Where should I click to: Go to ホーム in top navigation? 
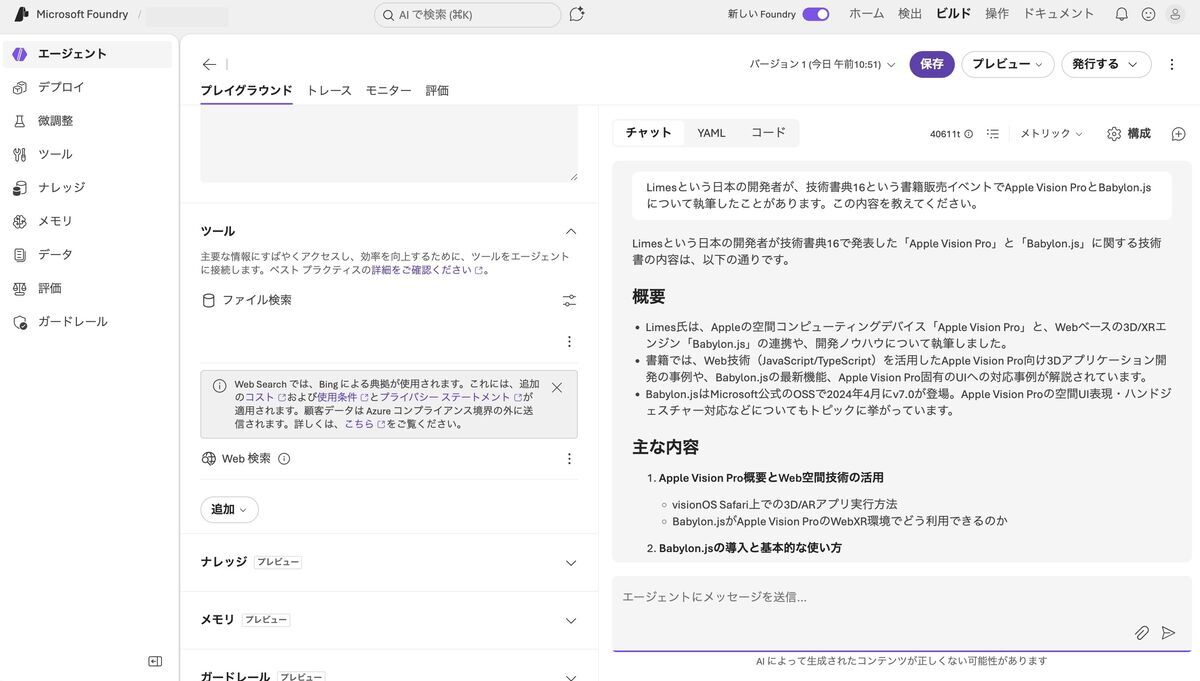pos(867,14)
